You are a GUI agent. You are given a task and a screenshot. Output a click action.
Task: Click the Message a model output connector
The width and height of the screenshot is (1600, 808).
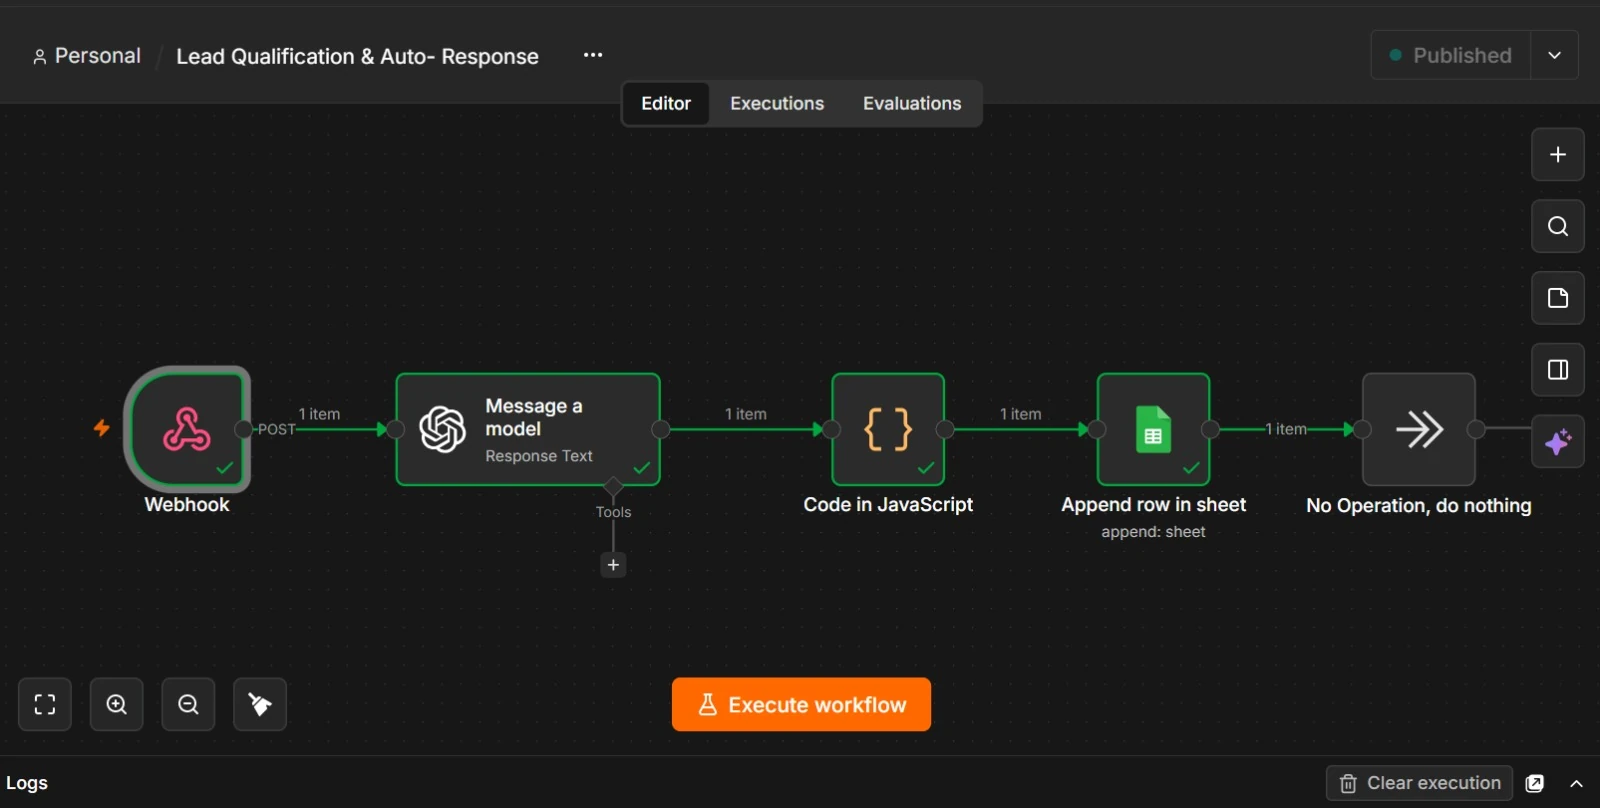(660, 429)
